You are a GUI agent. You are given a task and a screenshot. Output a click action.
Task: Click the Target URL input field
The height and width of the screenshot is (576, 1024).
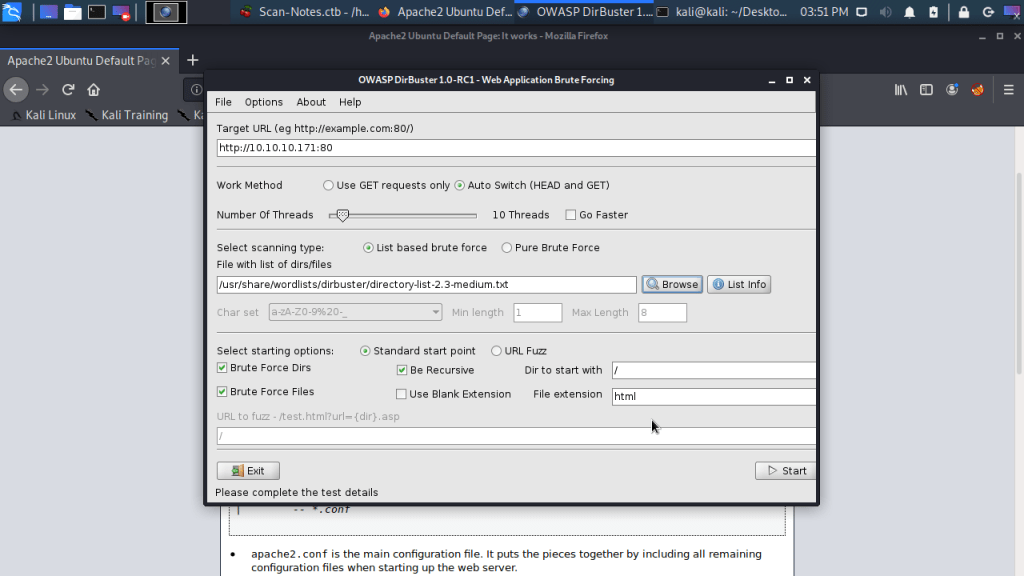point(515,148)
